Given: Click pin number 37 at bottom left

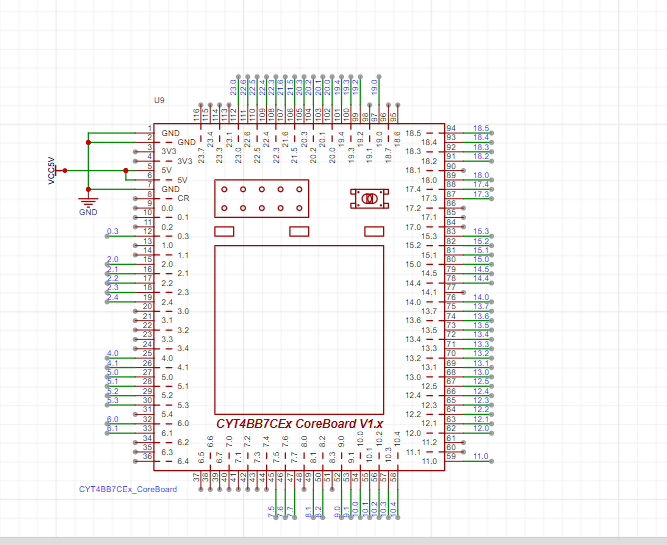Looking at the screenshot, I should (196, 477).
